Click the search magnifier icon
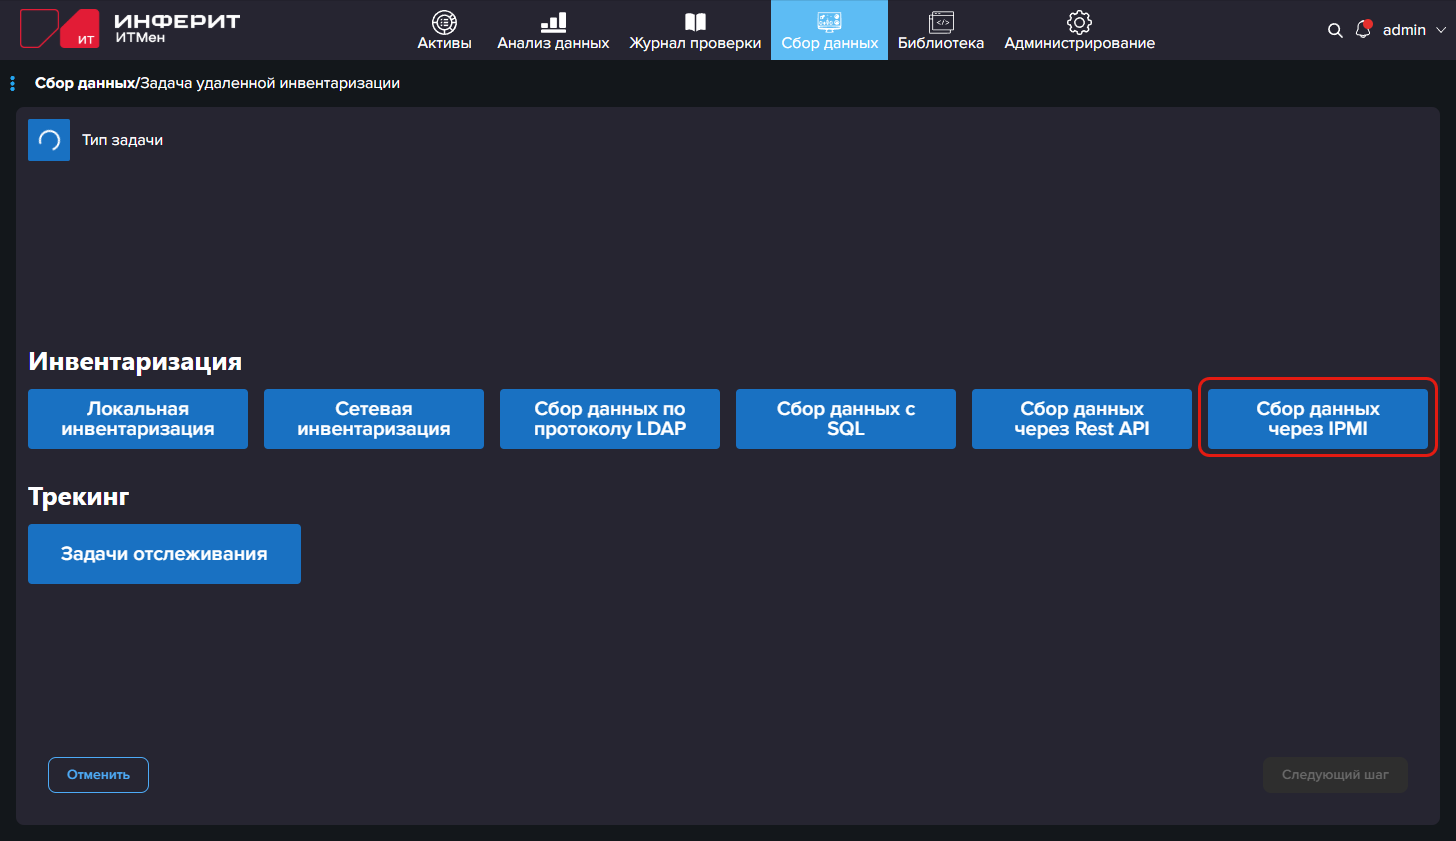 click(1335, 31)
